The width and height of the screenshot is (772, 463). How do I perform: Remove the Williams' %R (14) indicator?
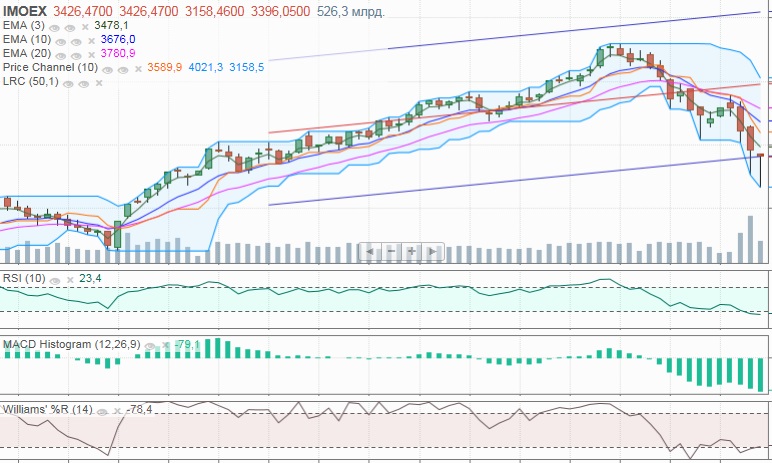[x=117, y=411]
